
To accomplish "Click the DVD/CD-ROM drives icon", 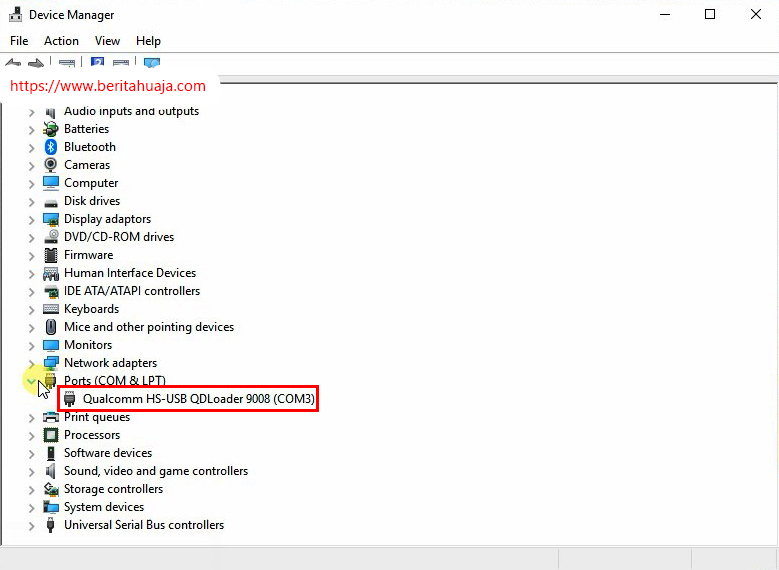I will point(51,237).
